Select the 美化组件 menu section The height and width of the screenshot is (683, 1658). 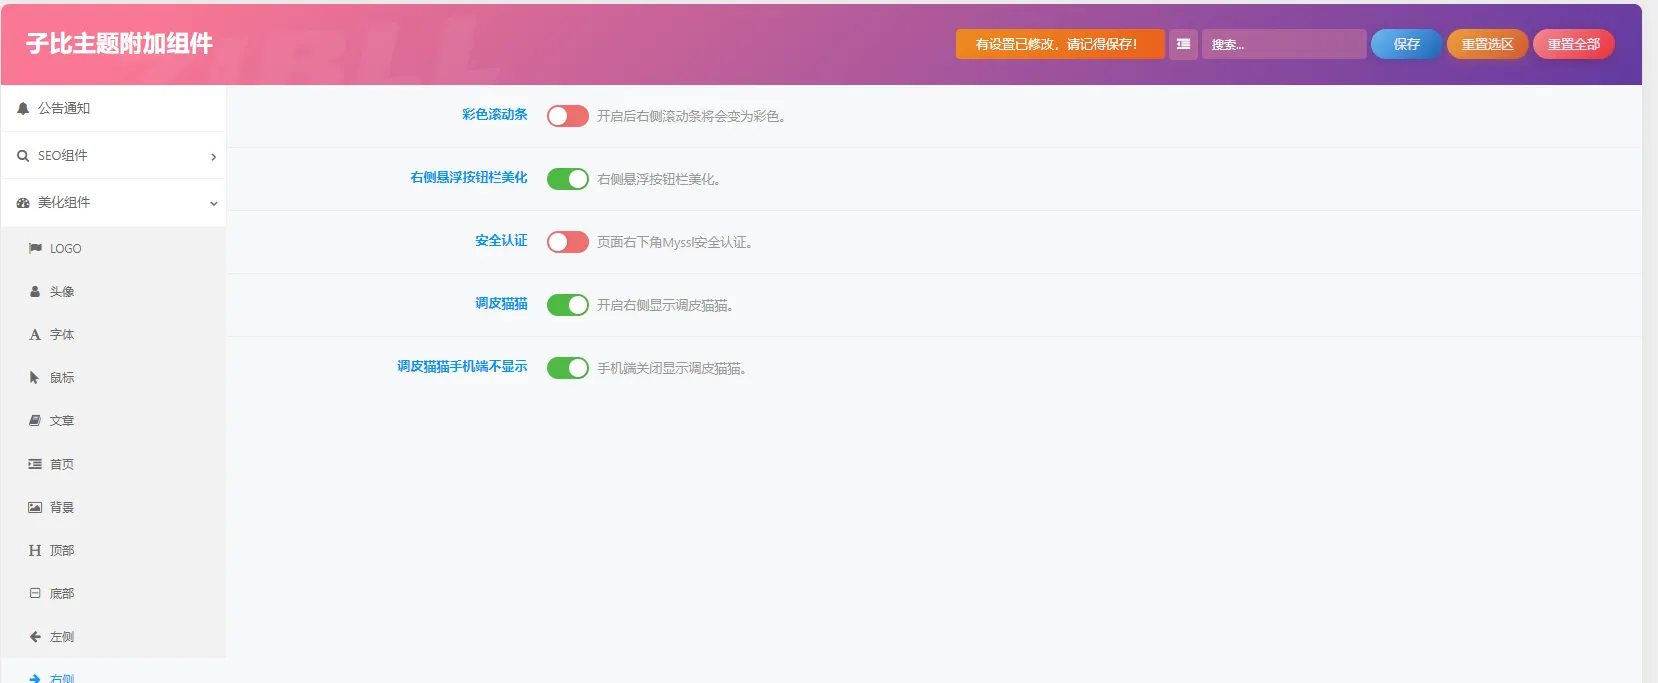click(x=113, y=202)
